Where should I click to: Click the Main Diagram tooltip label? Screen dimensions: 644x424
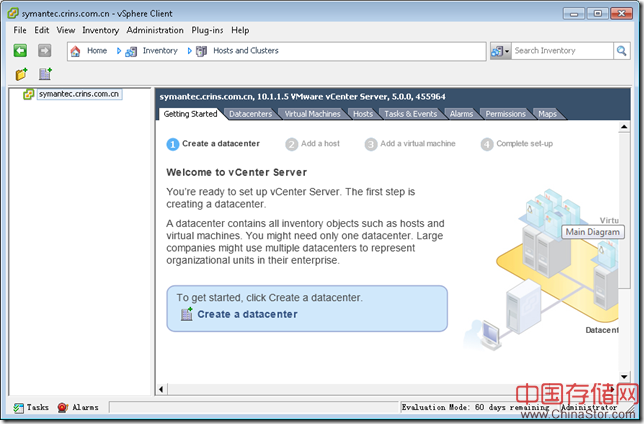coord(593,232)
